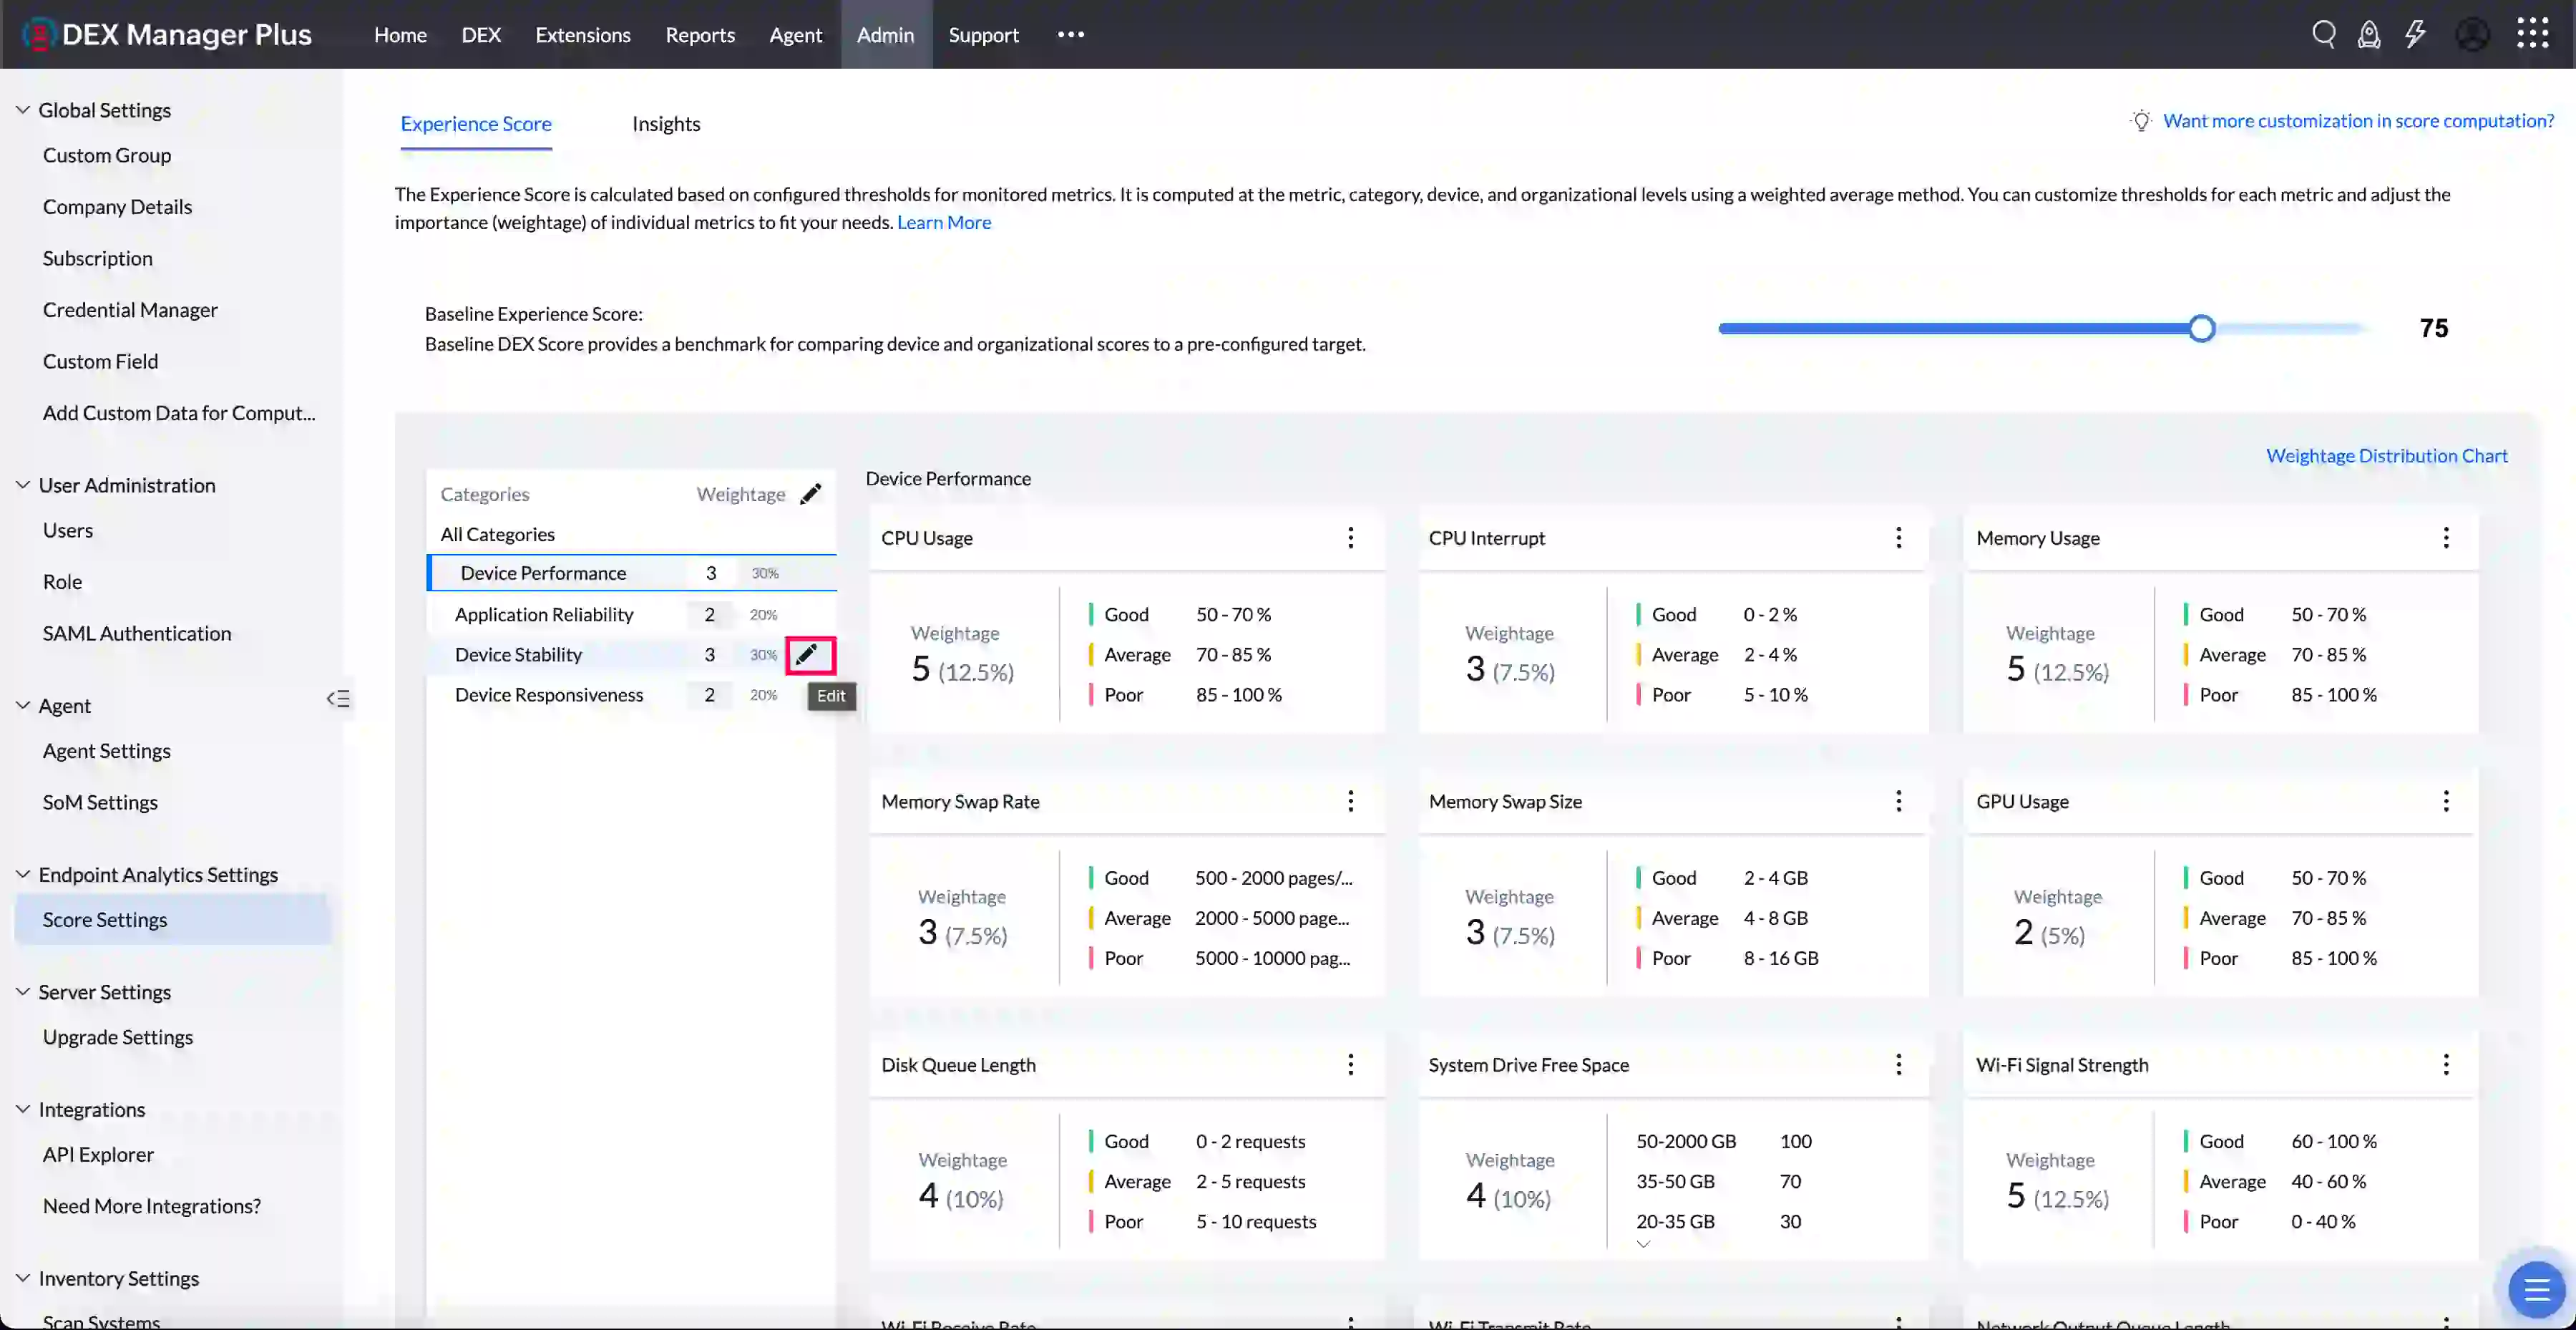
Task: Open GPU Usage card three-dot menu
Action: coord(2446,801)
